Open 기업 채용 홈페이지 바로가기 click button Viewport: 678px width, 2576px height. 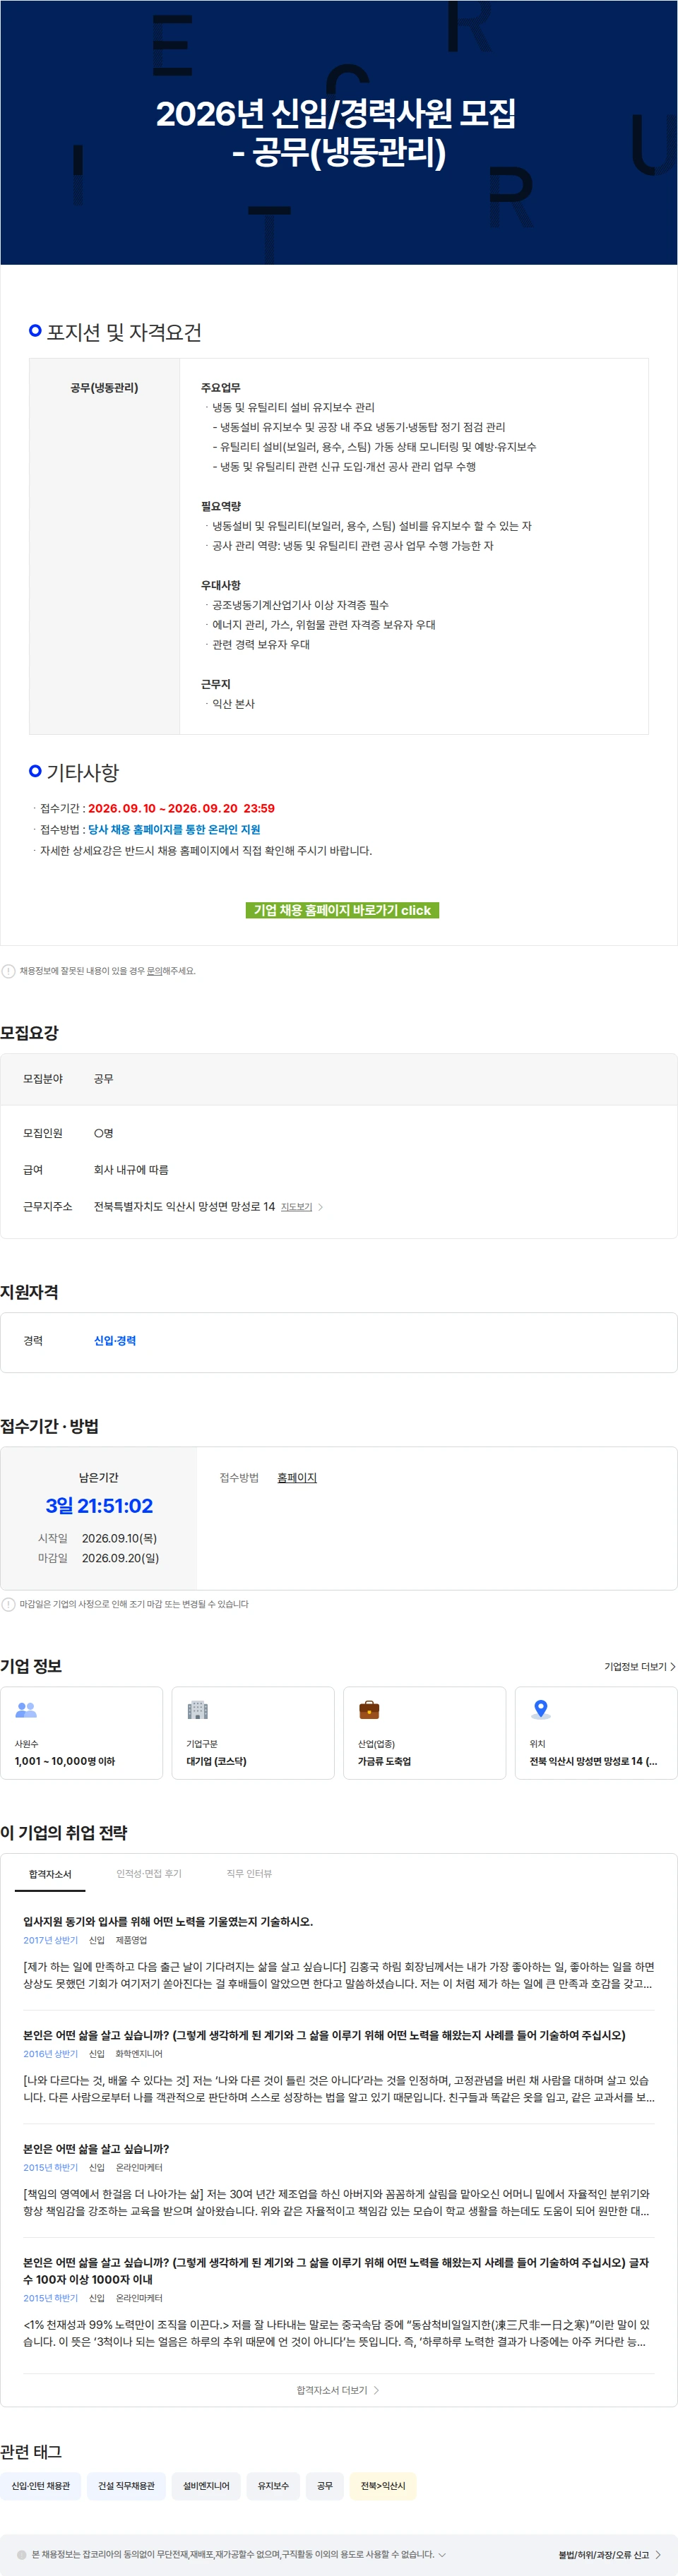click(342, 910)
